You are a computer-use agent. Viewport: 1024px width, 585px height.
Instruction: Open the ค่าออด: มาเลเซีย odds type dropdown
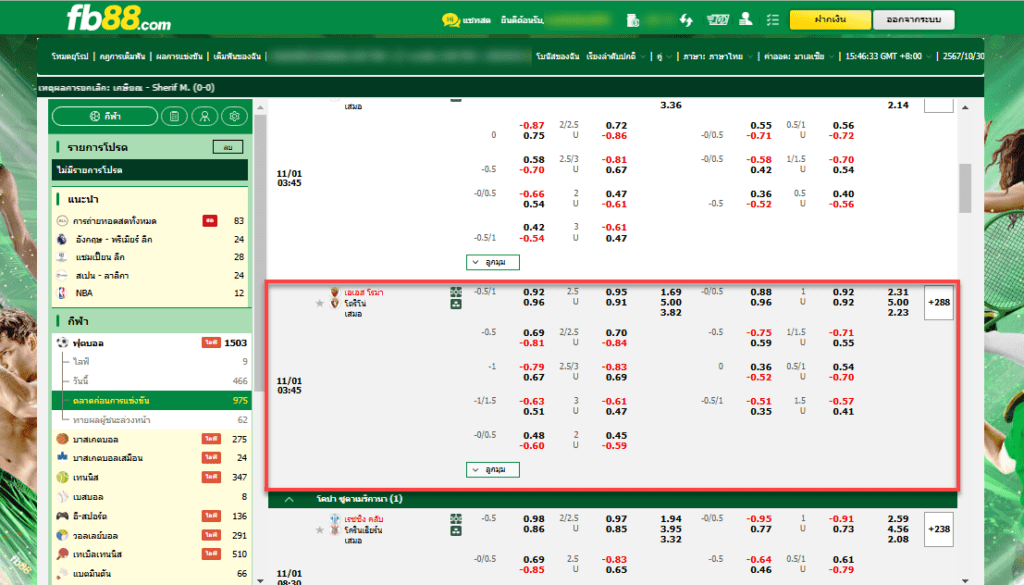(799, 57)
